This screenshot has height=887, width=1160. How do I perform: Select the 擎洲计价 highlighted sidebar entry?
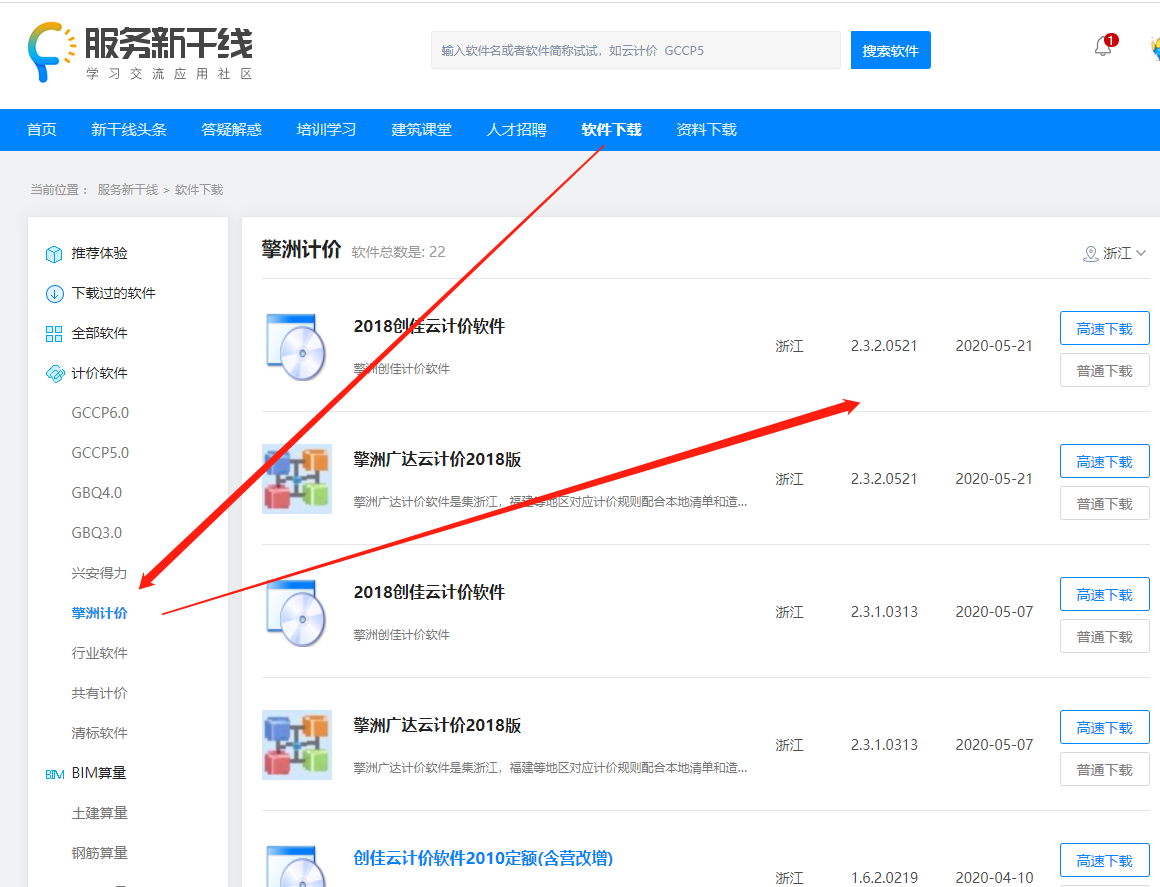click(97, 613)
